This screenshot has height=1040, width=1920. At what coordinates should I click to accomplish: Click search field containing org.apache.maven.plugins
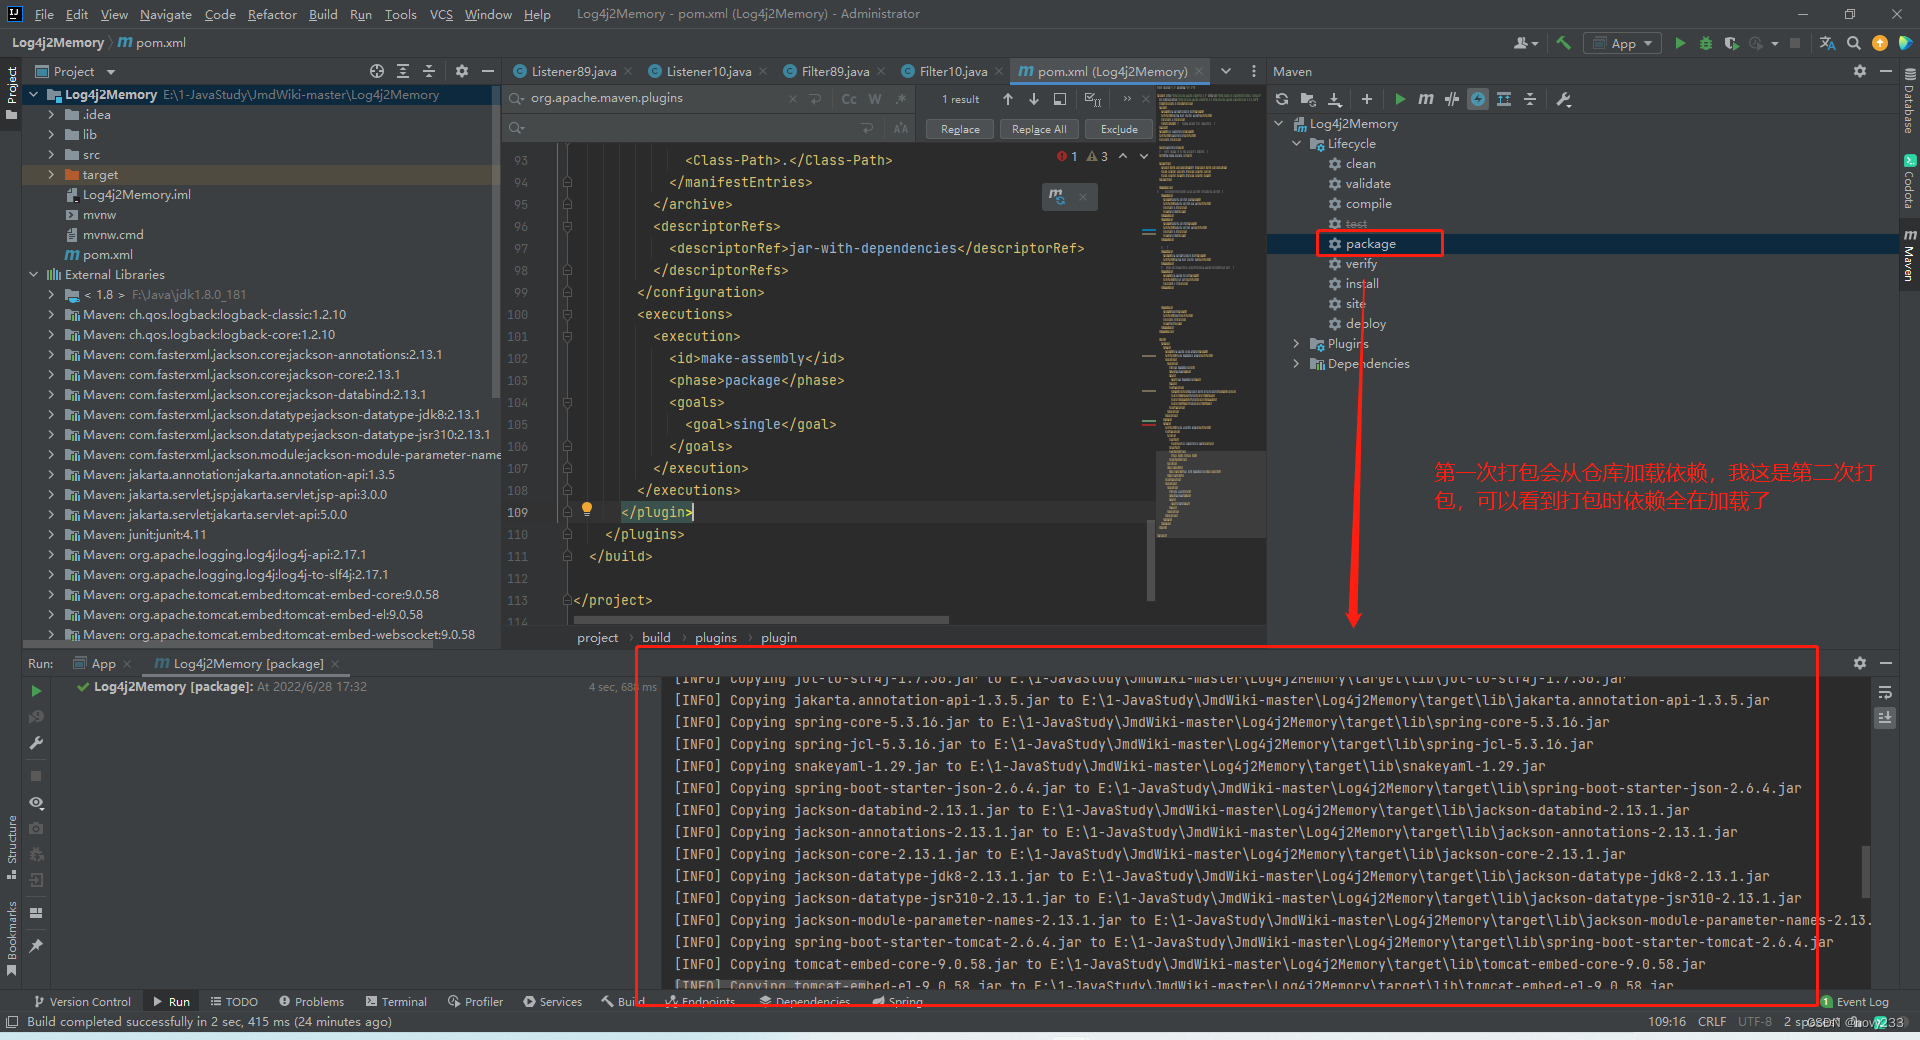pos(656,98)
